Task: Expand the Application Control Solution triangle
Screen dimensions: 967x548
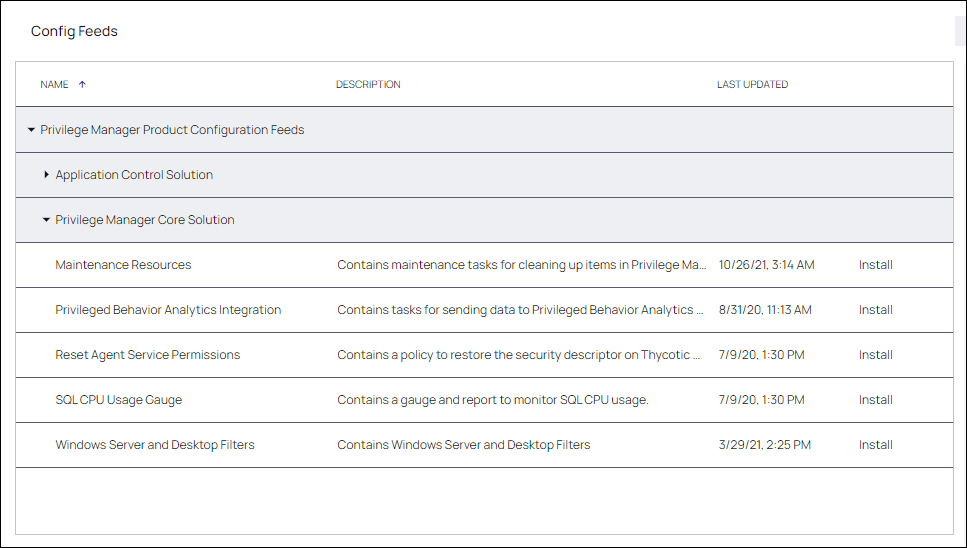Action: coord(46,174)
